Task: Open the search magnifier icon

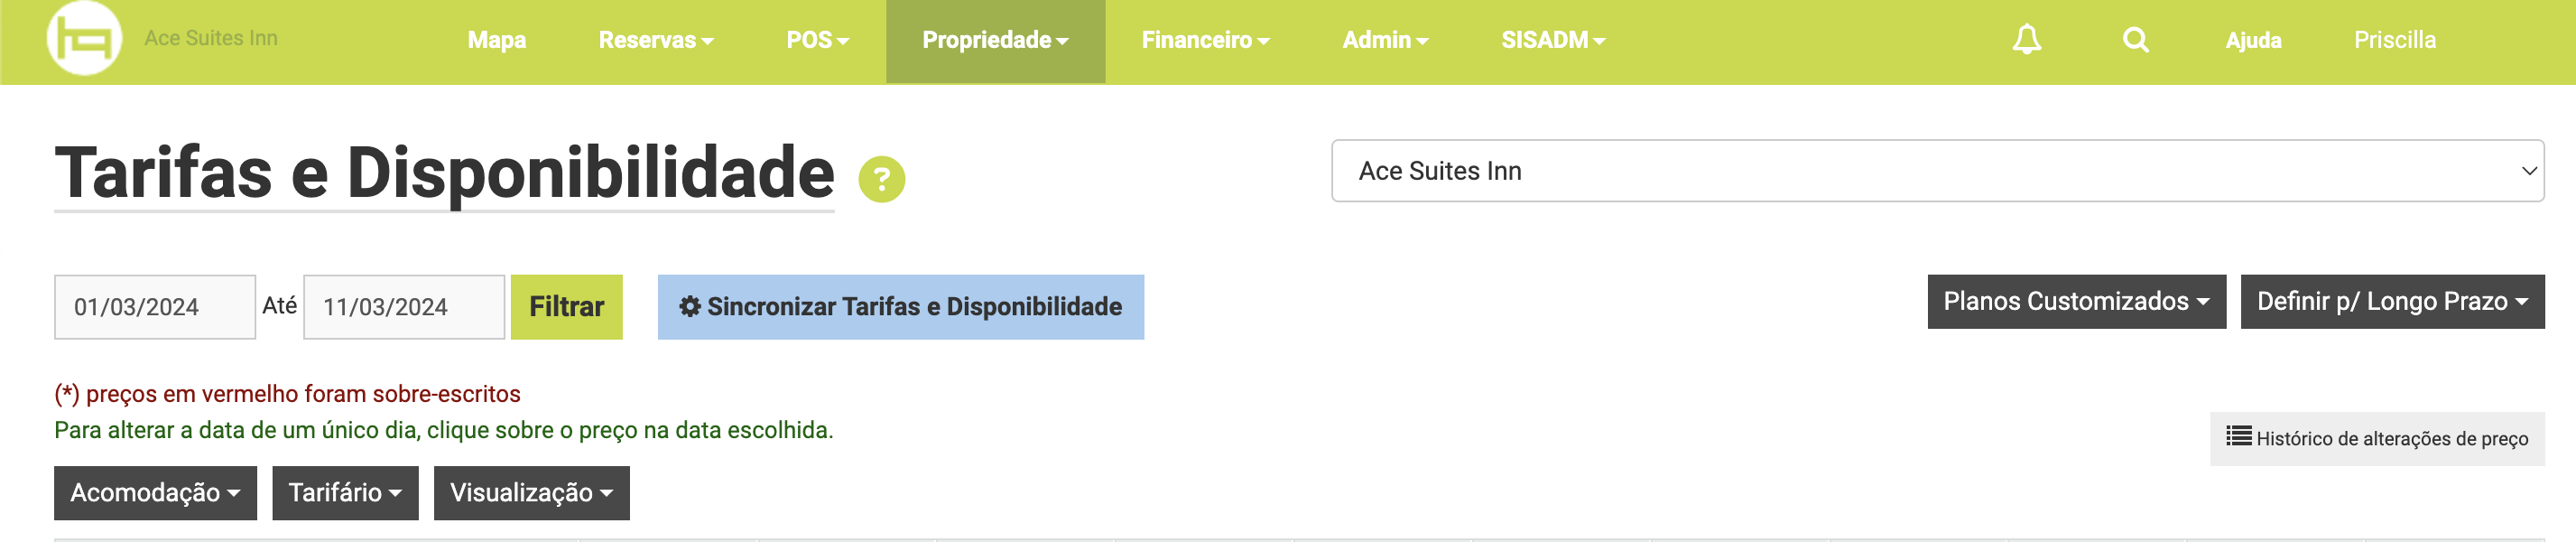Action: [2135, 40]
